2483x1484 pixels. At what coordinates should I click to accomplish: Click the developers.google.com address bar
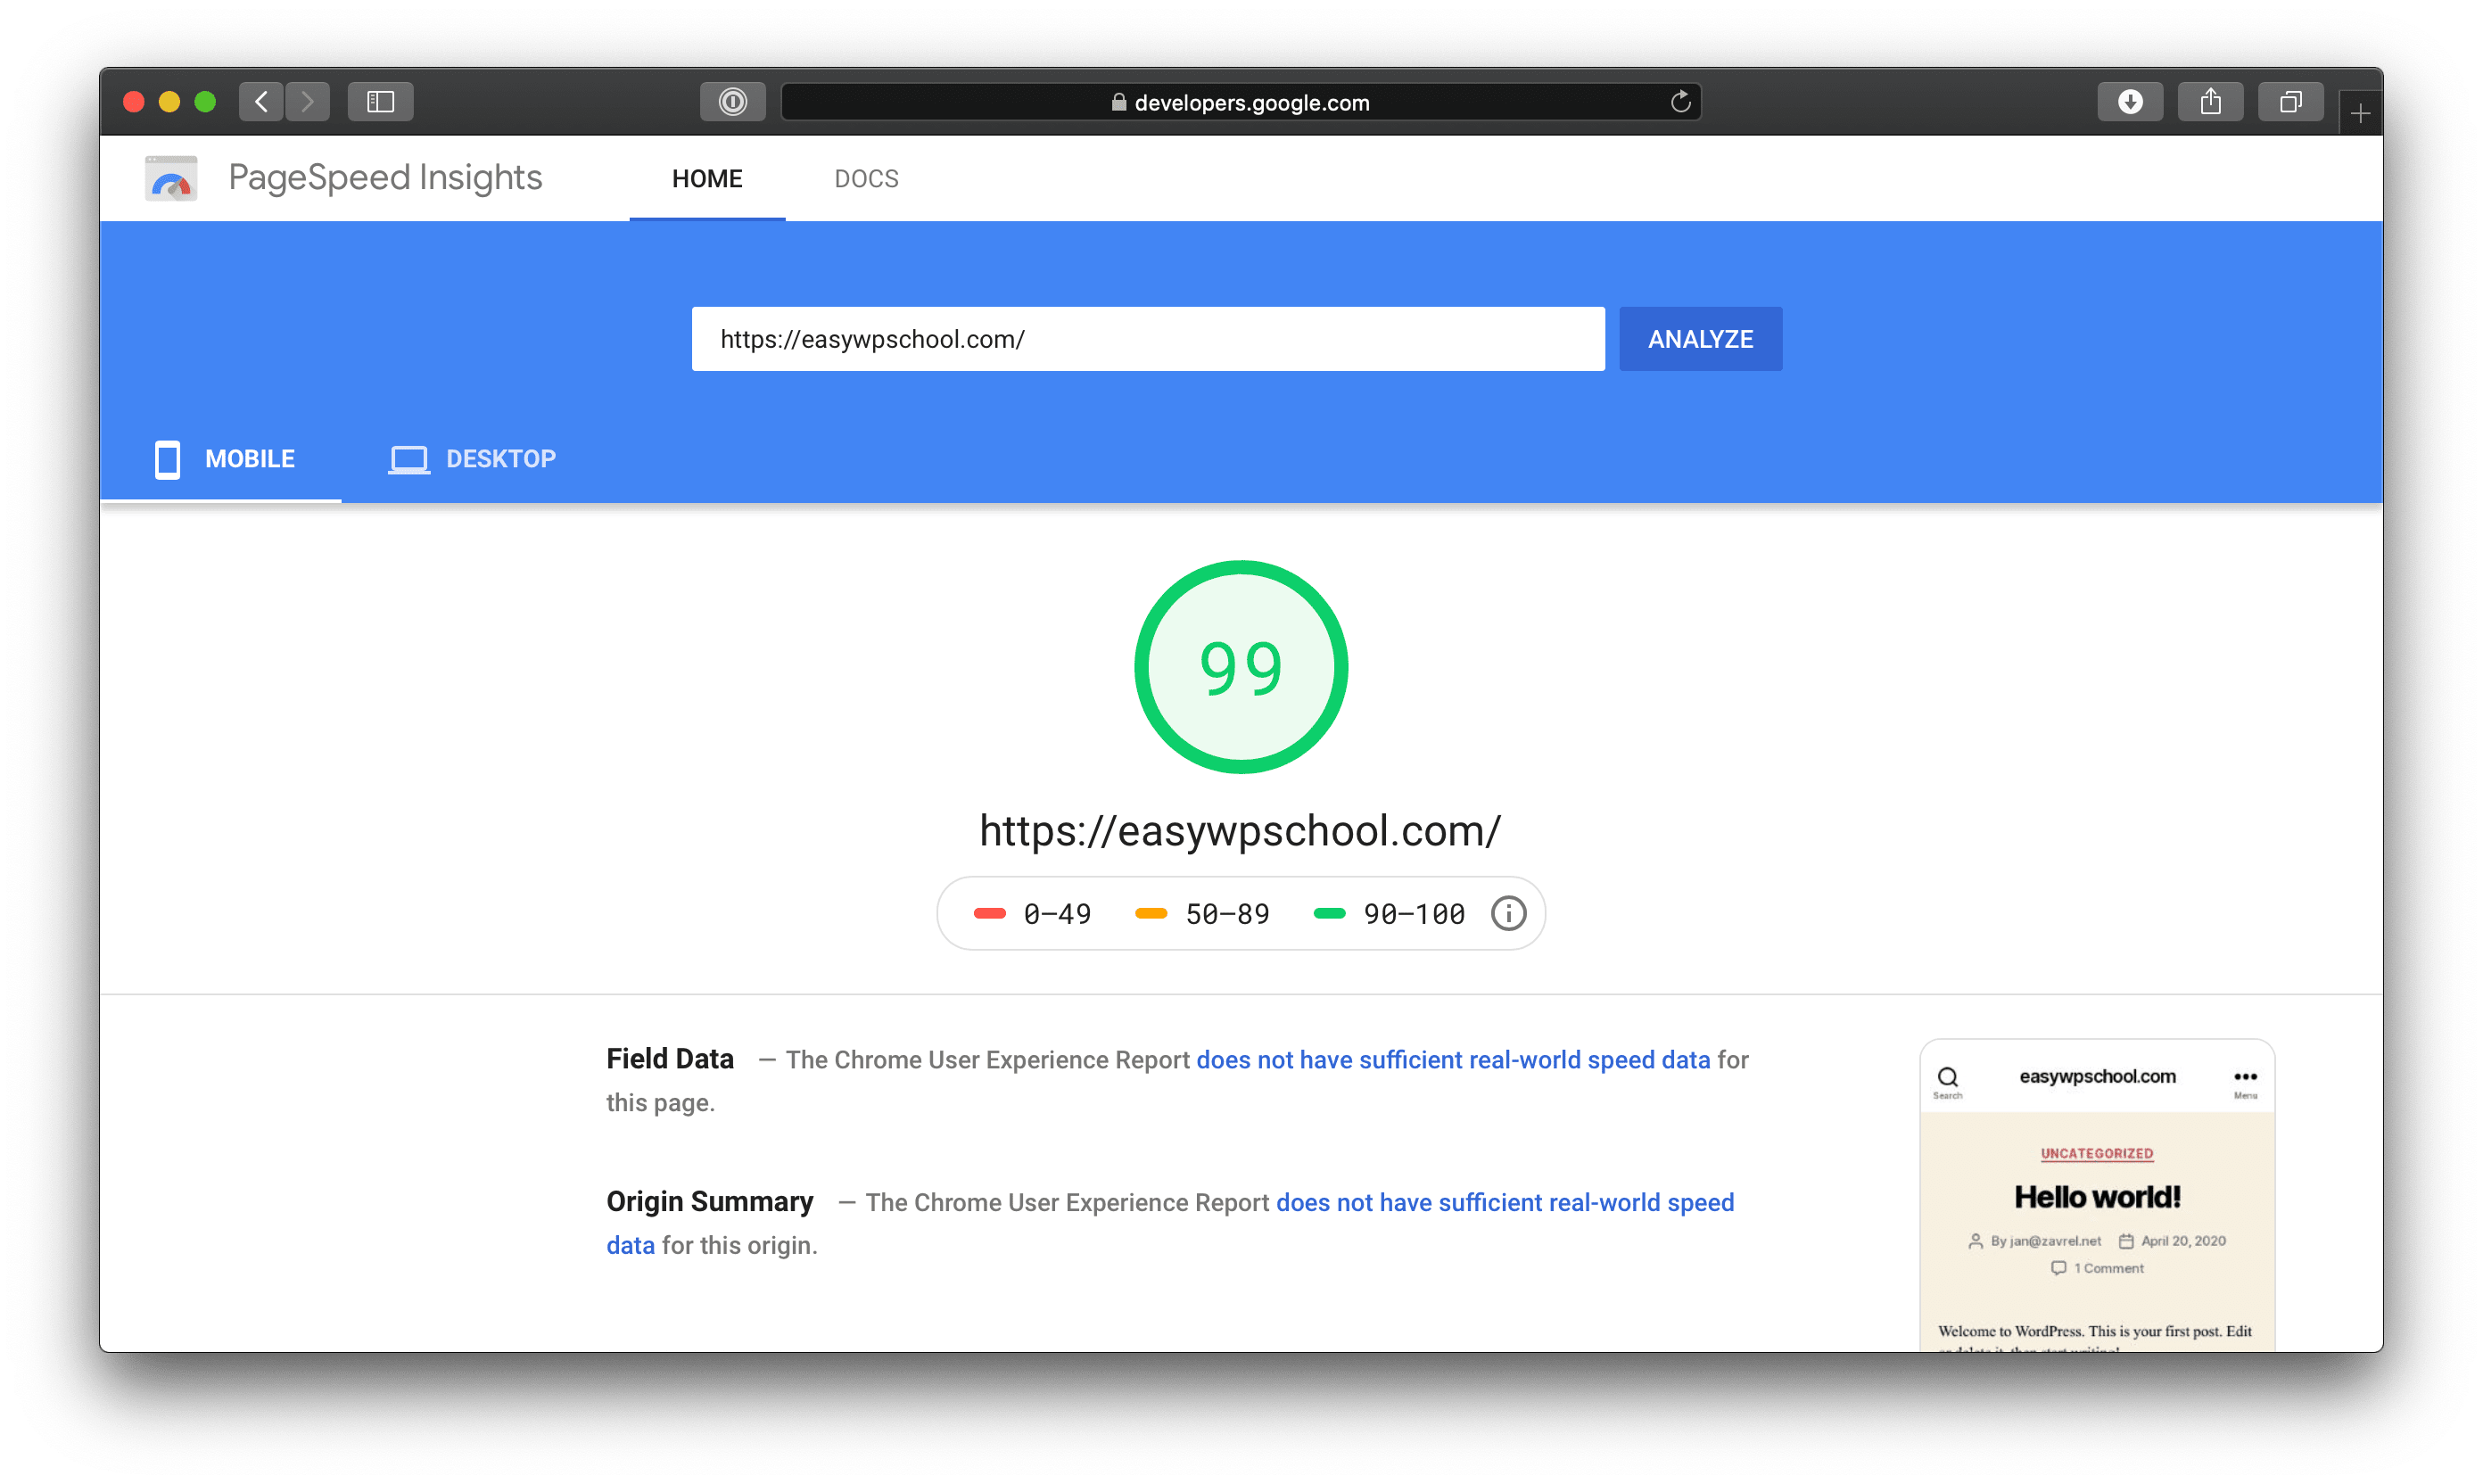click(x=1240, y=102)
